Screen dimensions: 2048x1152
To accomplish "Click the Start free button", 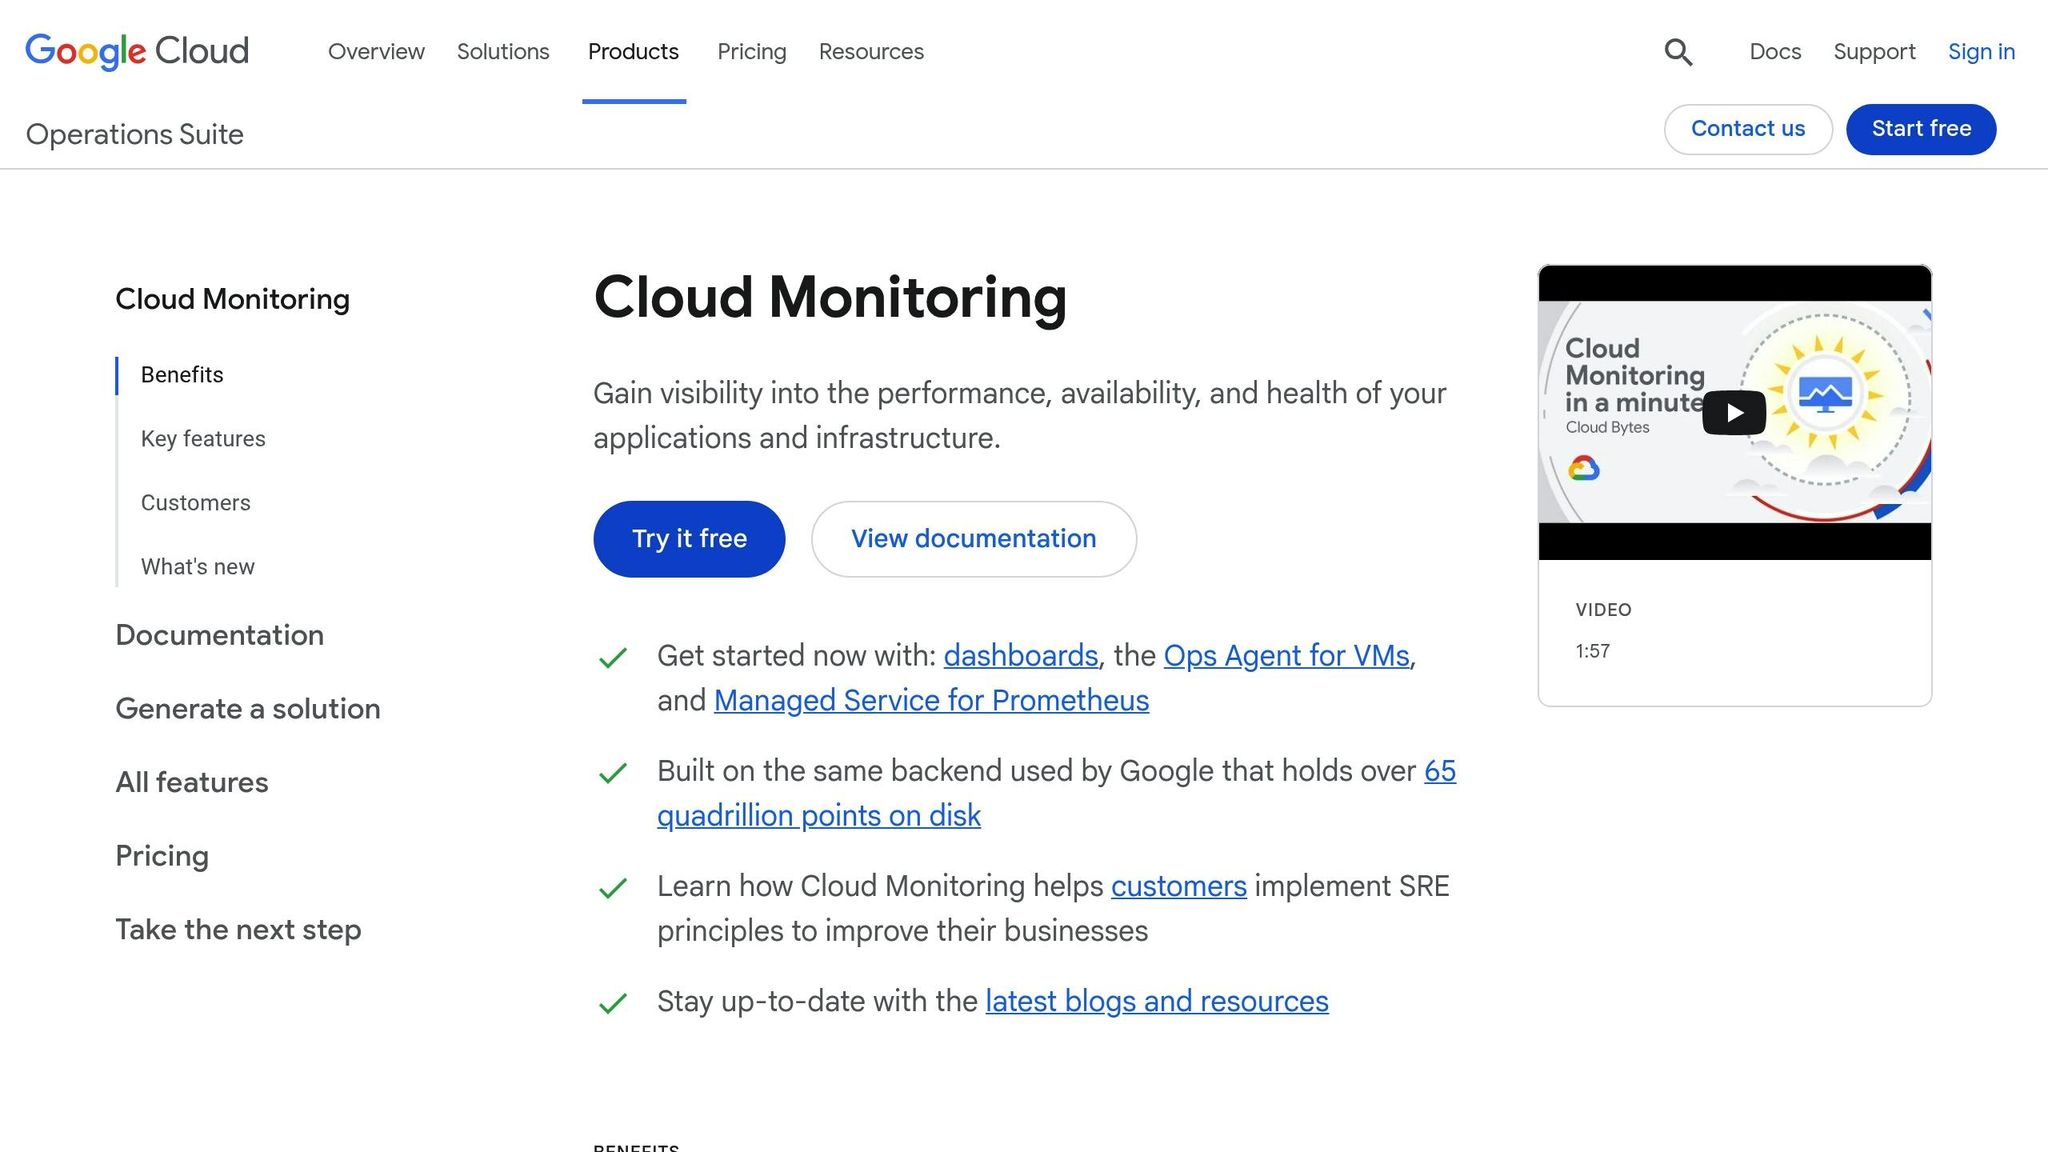I will 1920,129.
